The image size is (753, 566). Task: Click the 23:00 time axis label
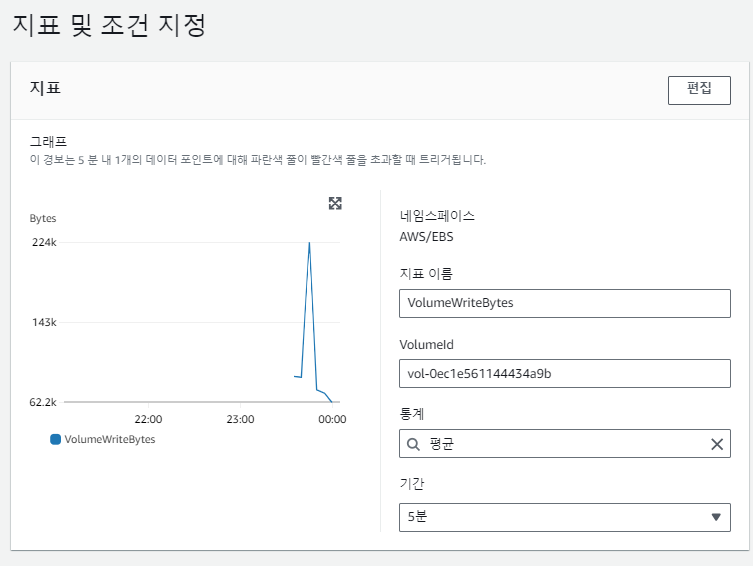[x=240, y=419]
